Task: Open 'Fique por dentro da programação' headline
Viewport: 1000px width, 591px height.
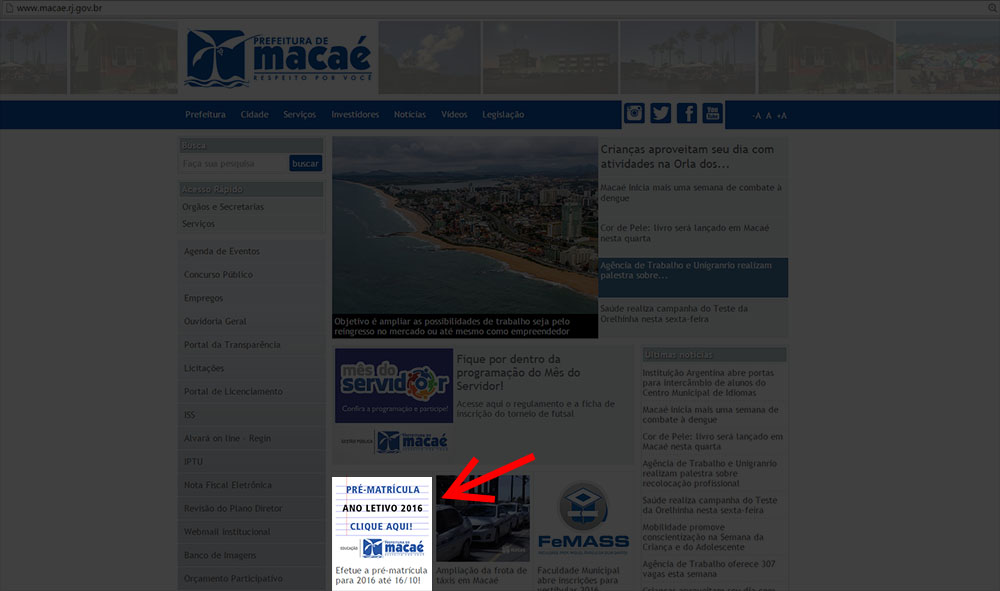Action: 518,373
